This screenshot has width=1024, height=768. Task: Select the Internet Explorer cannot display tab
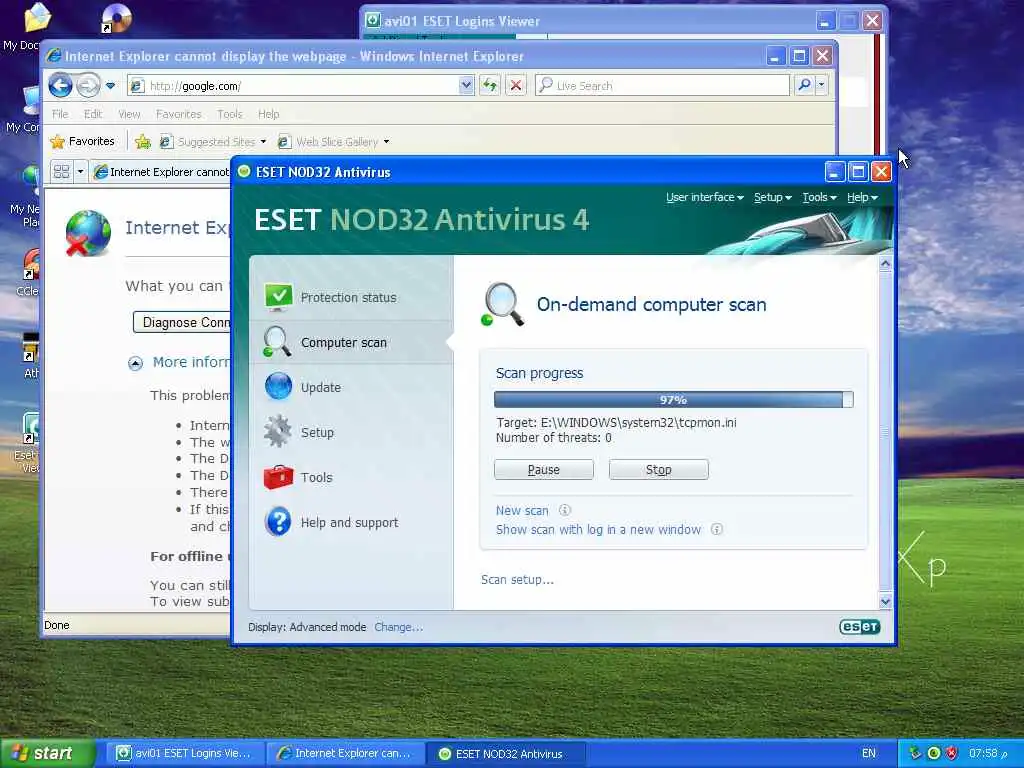coord(161,172)
